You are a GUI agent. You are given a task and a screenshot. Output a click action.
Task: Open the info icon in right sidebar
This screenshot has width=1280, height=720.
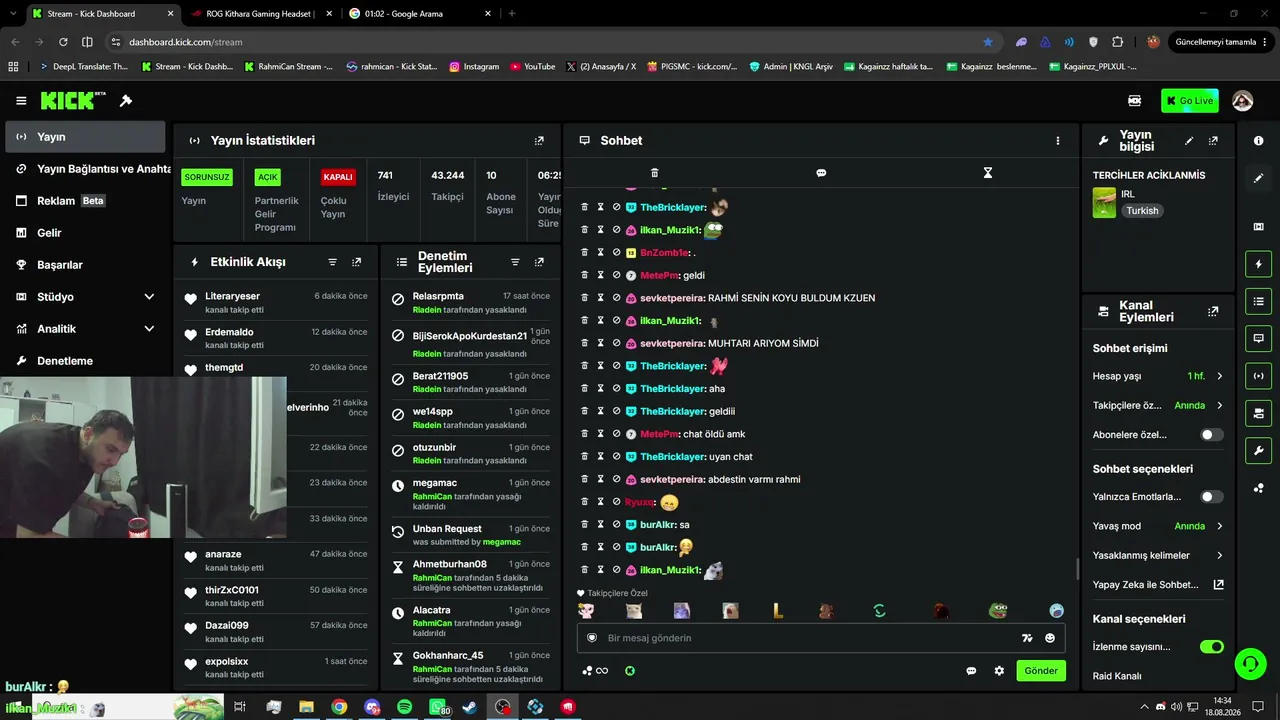1258,141
